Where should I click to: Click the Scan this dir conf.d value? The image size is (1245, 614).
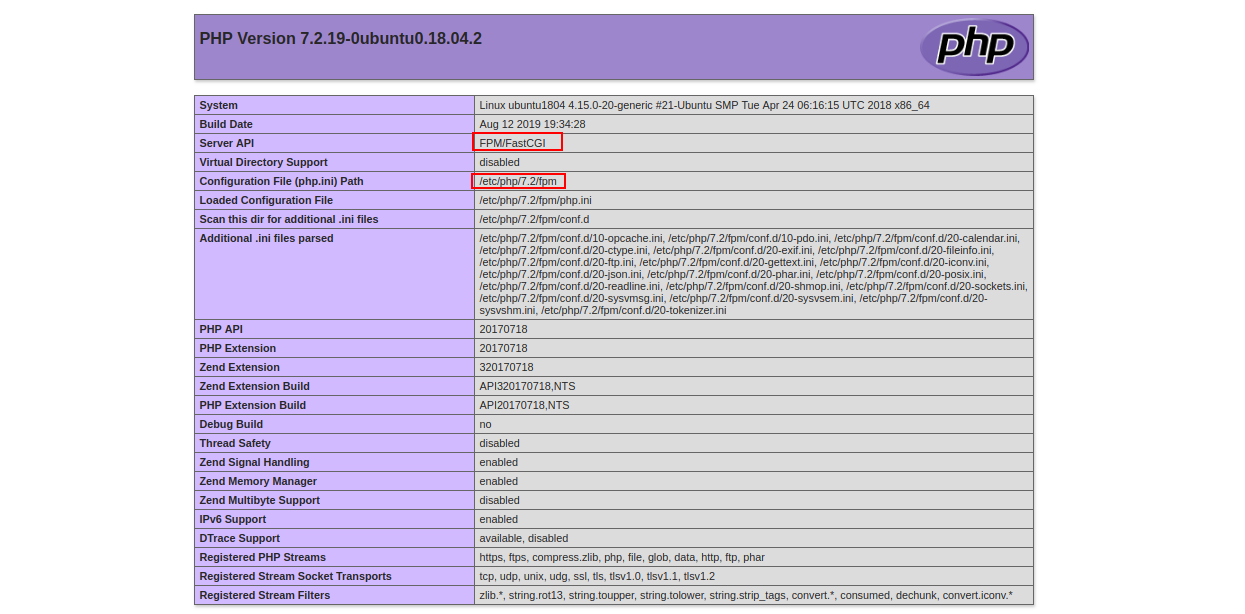[534, 219]
